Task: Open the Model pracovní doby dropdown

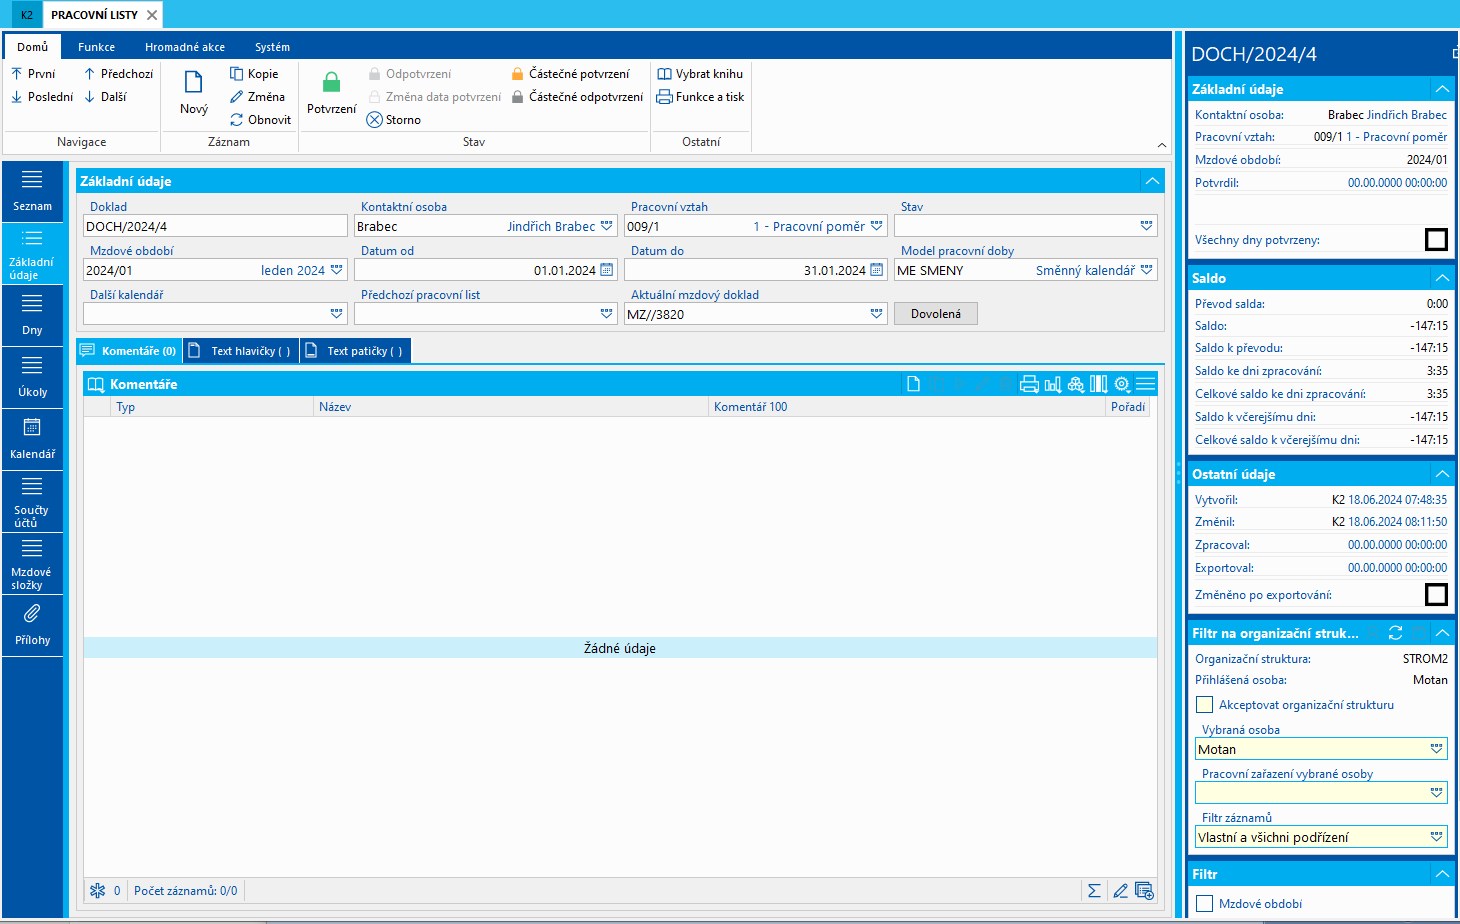Action: pyautogui.click(x=1147, y=270)
